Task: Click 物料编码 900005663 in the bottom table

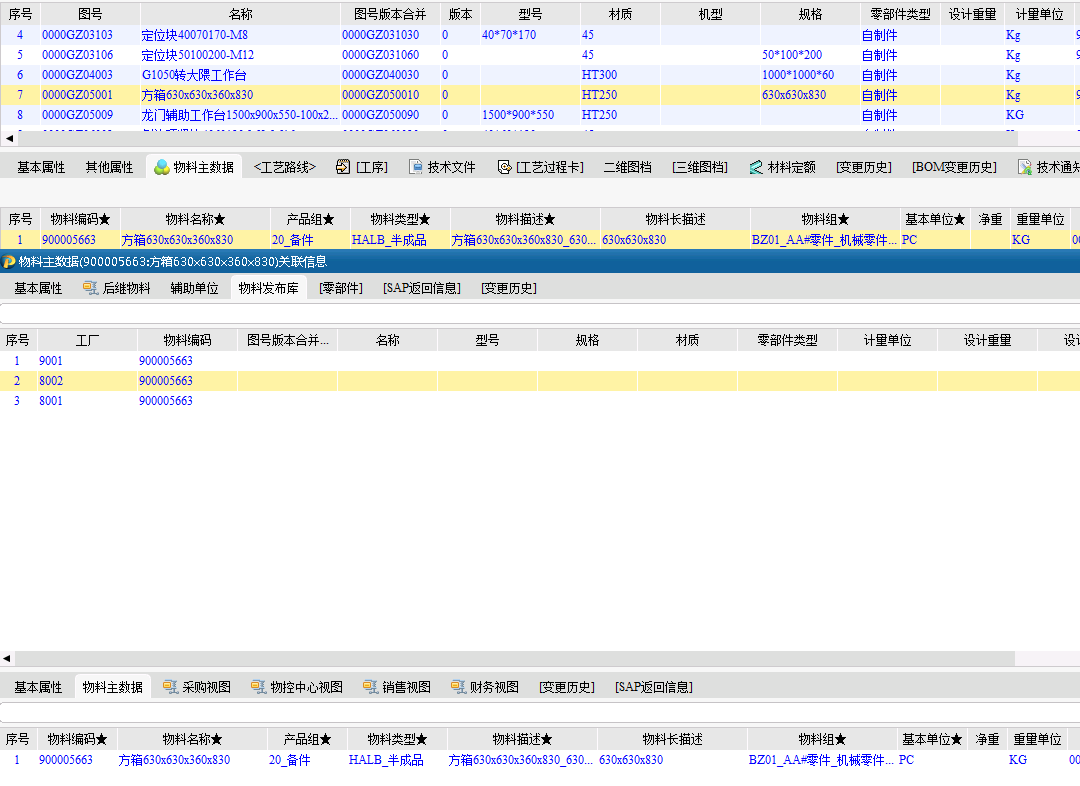Action: (x=66, y=760)
